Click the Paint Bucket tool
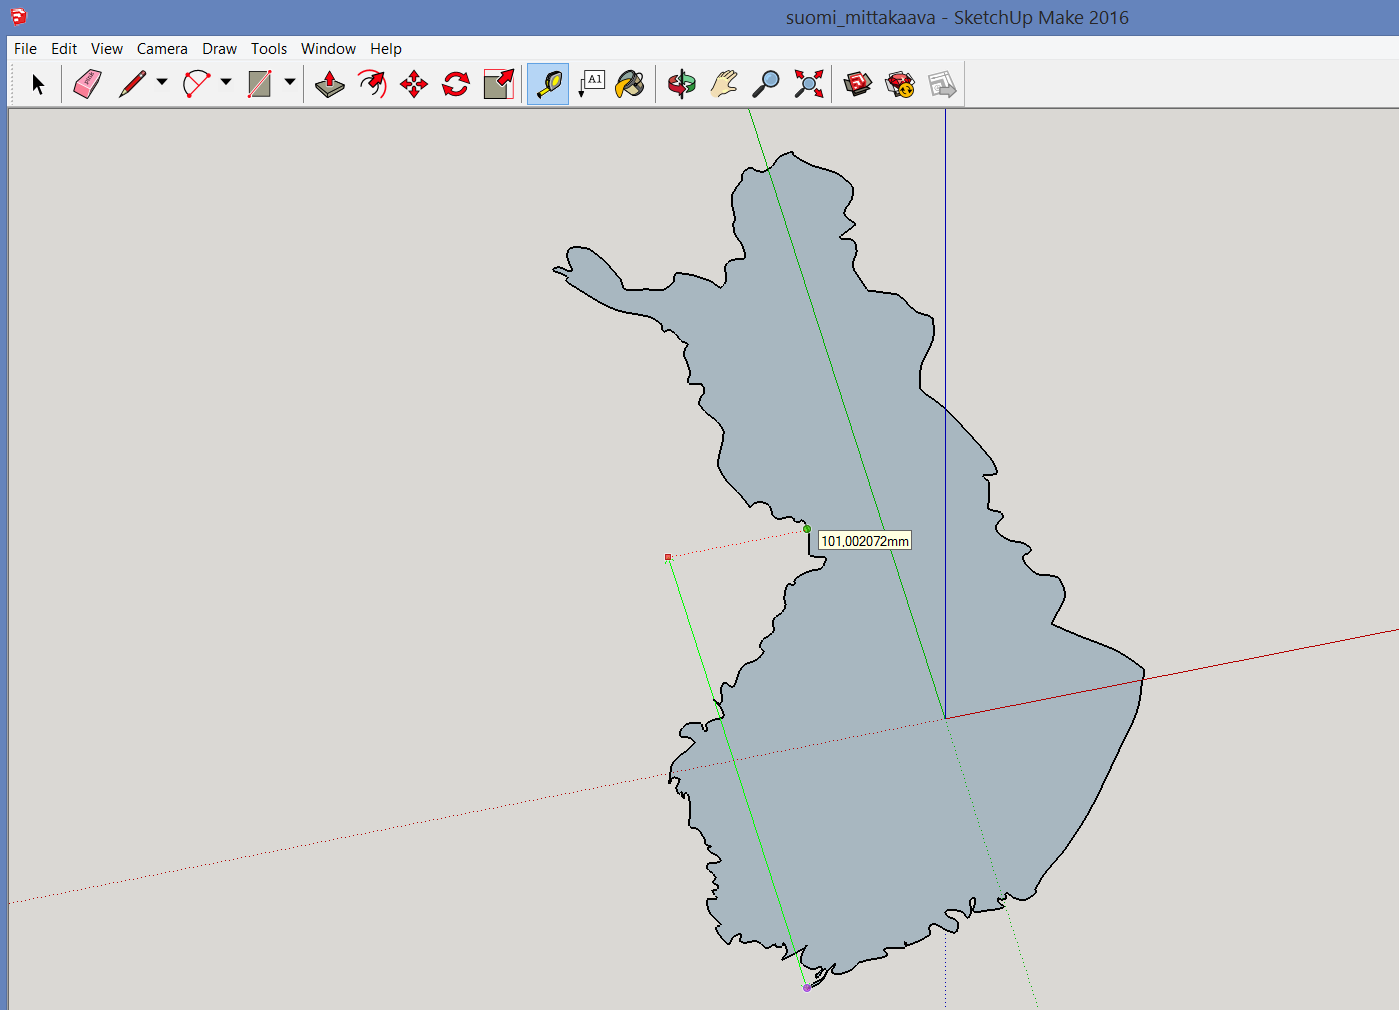The height and width of the screenshot is (1010, 1399). 630,85
